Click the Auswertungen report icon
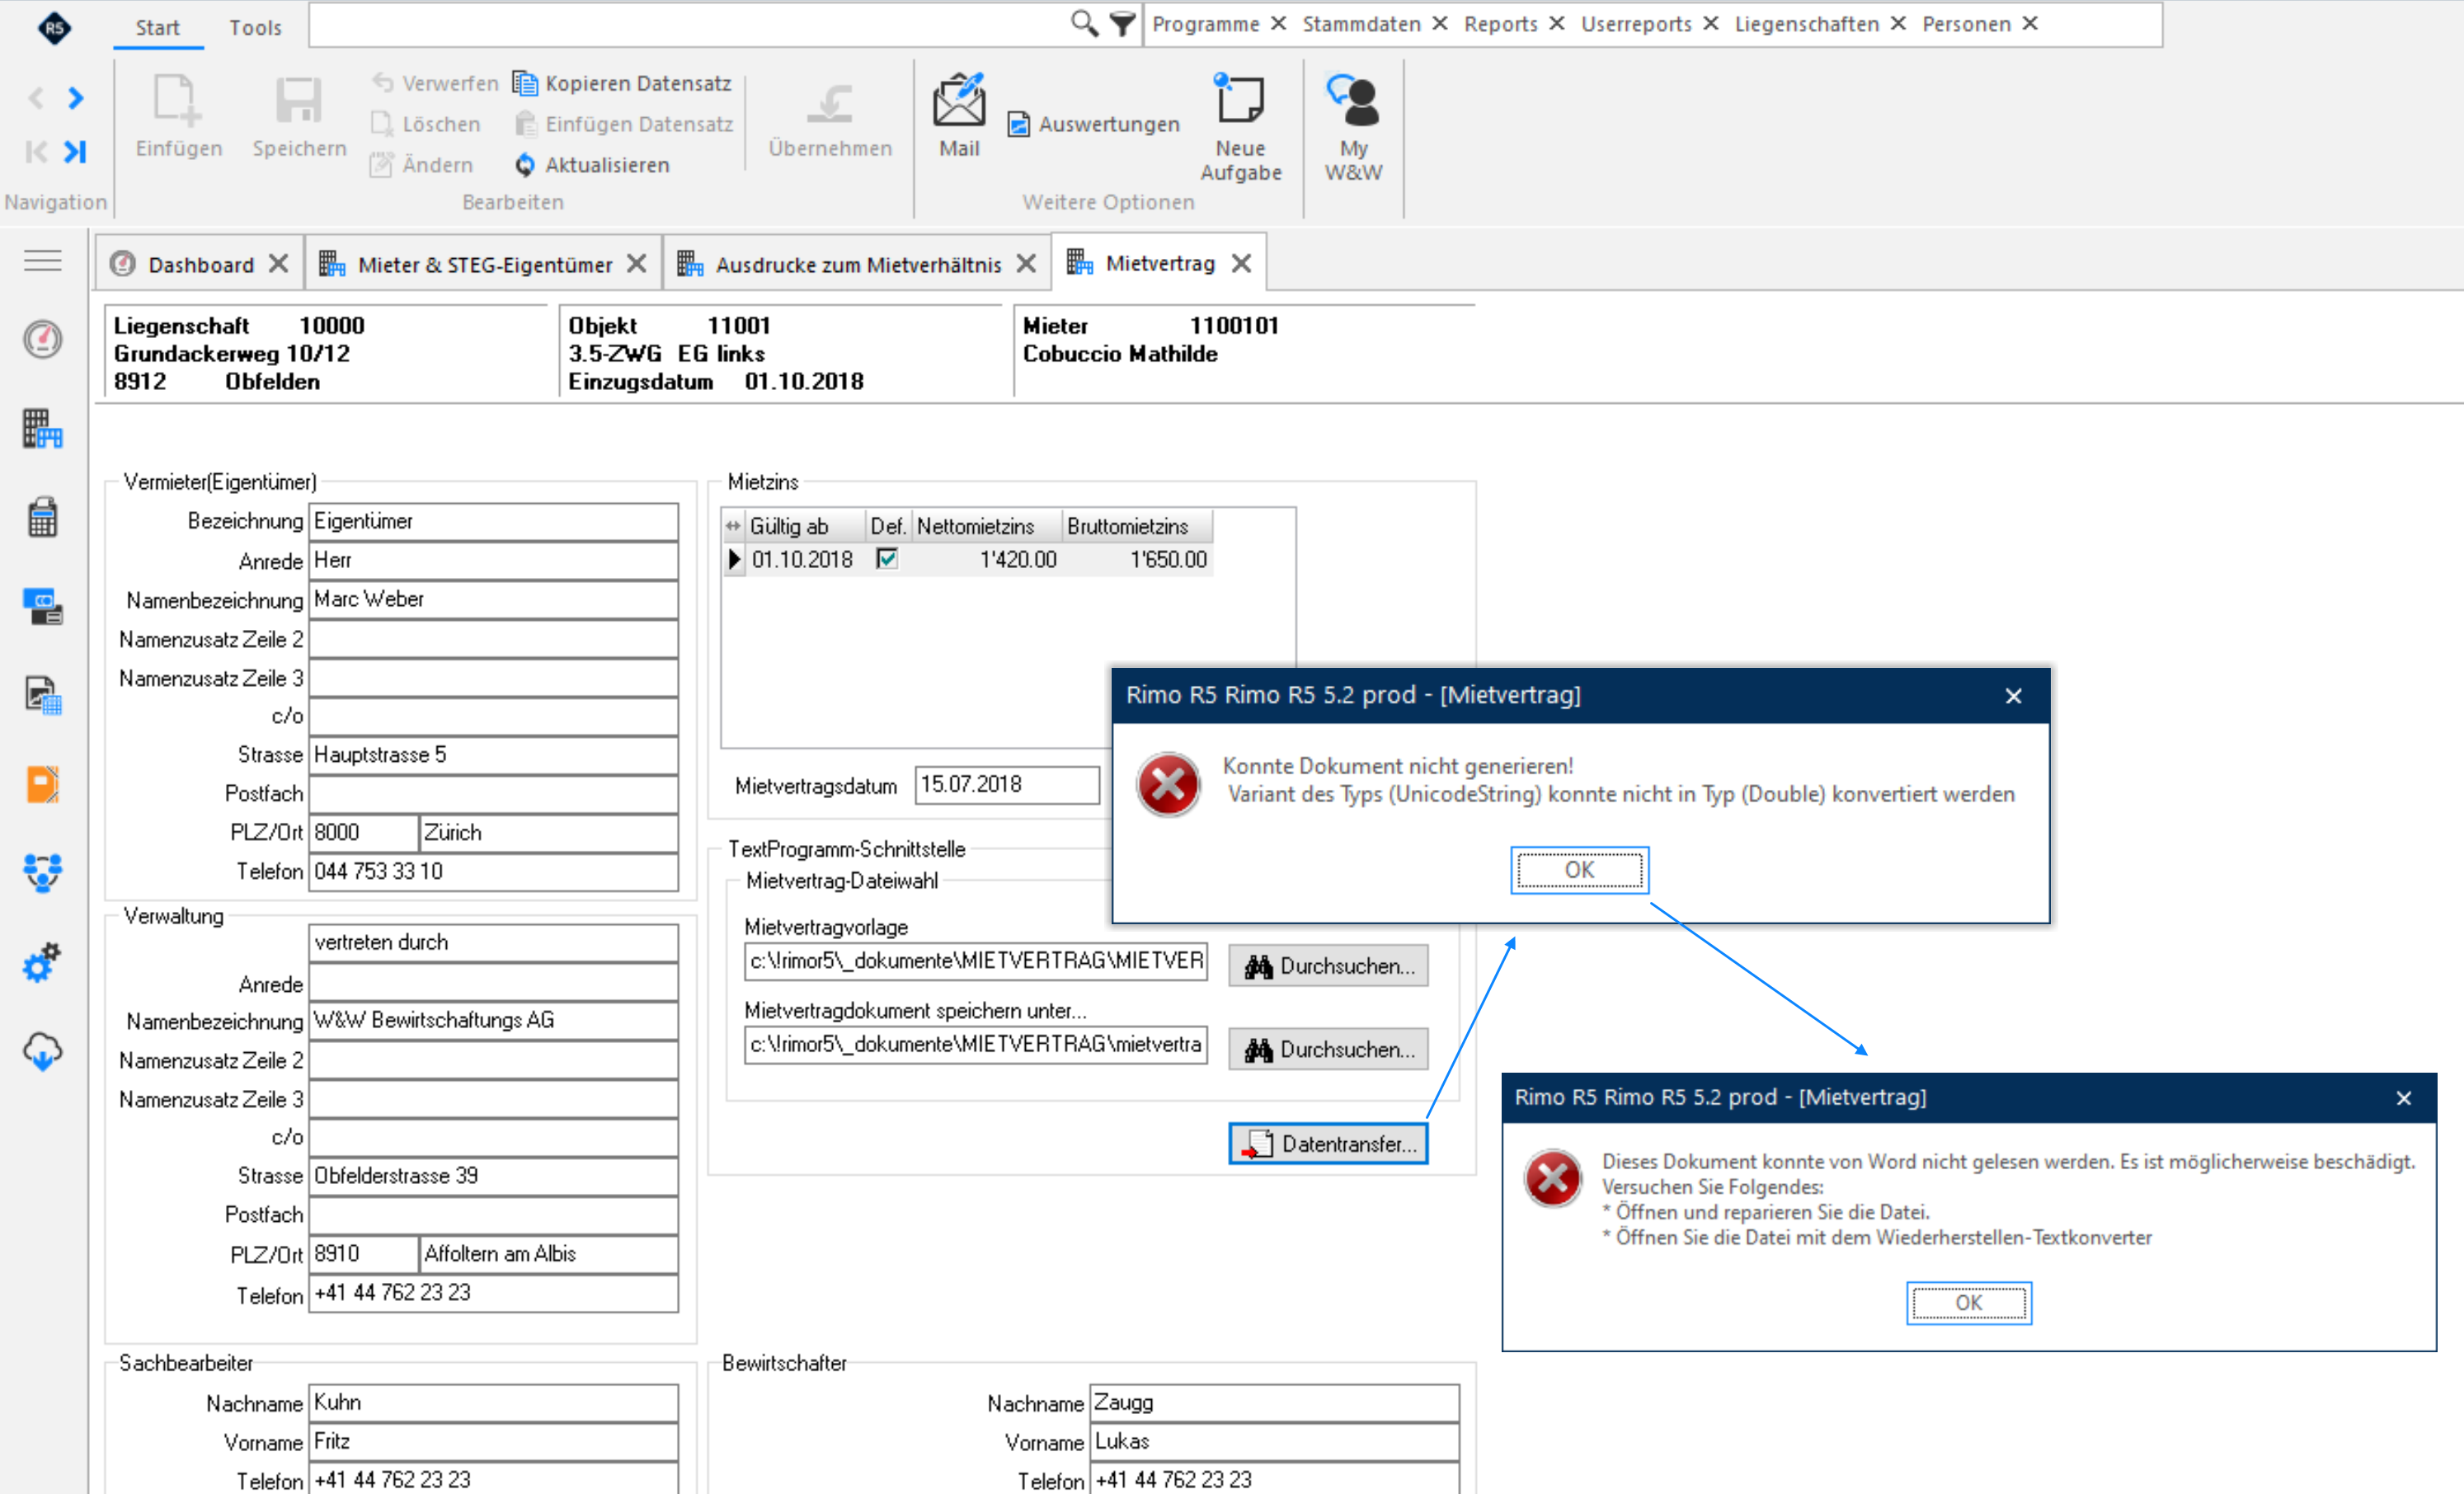 point(1018,124)
